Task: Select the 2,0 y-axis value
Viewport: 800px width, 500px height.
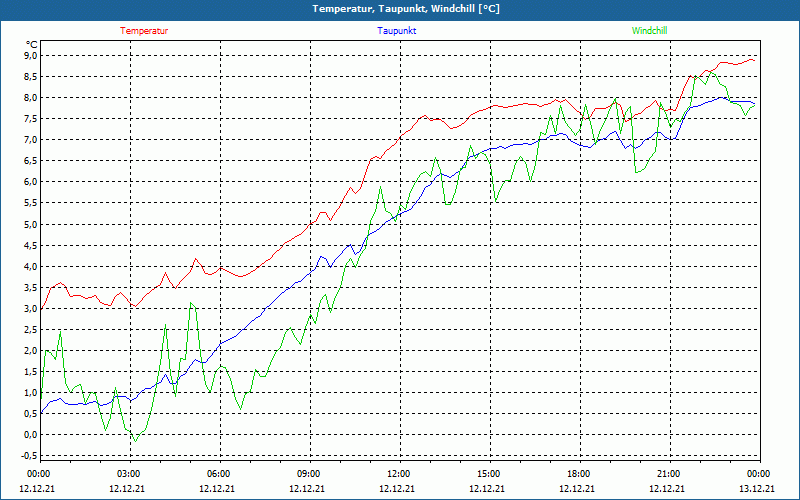Action: point(31,351)
